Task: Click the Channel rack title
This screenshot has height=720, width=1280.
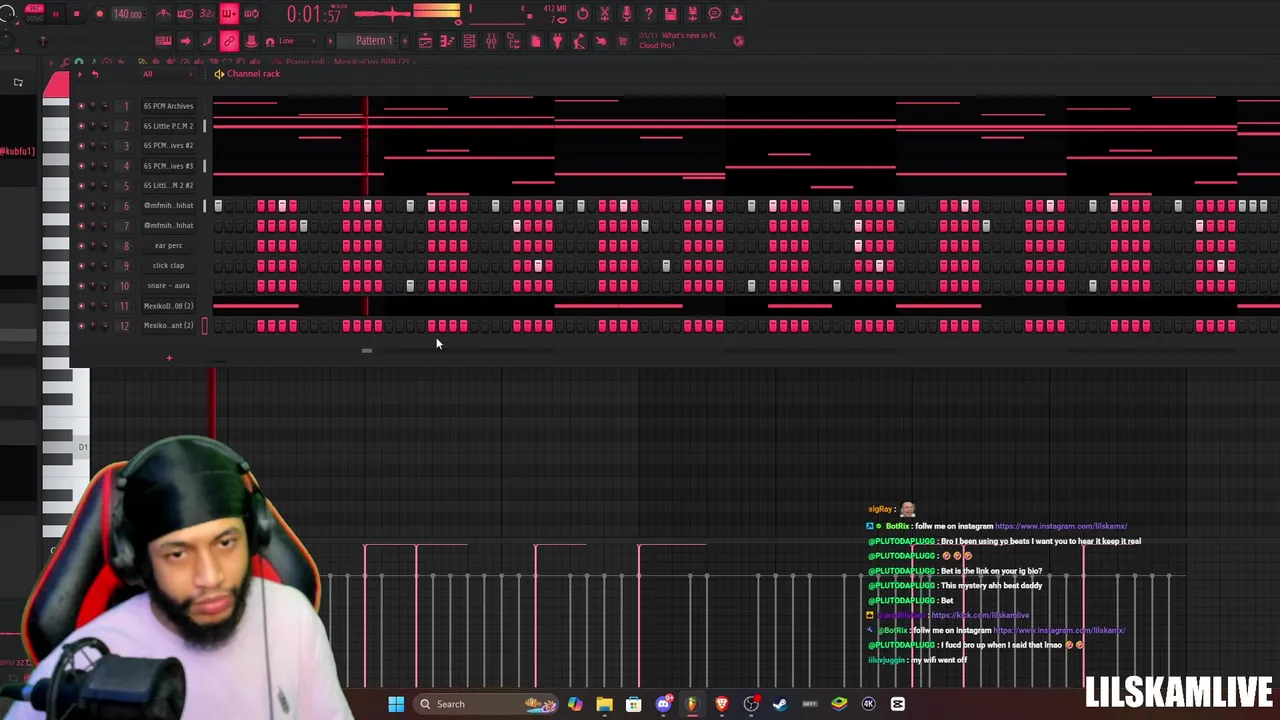Action: pyautogui.click(x=253, y=74)
